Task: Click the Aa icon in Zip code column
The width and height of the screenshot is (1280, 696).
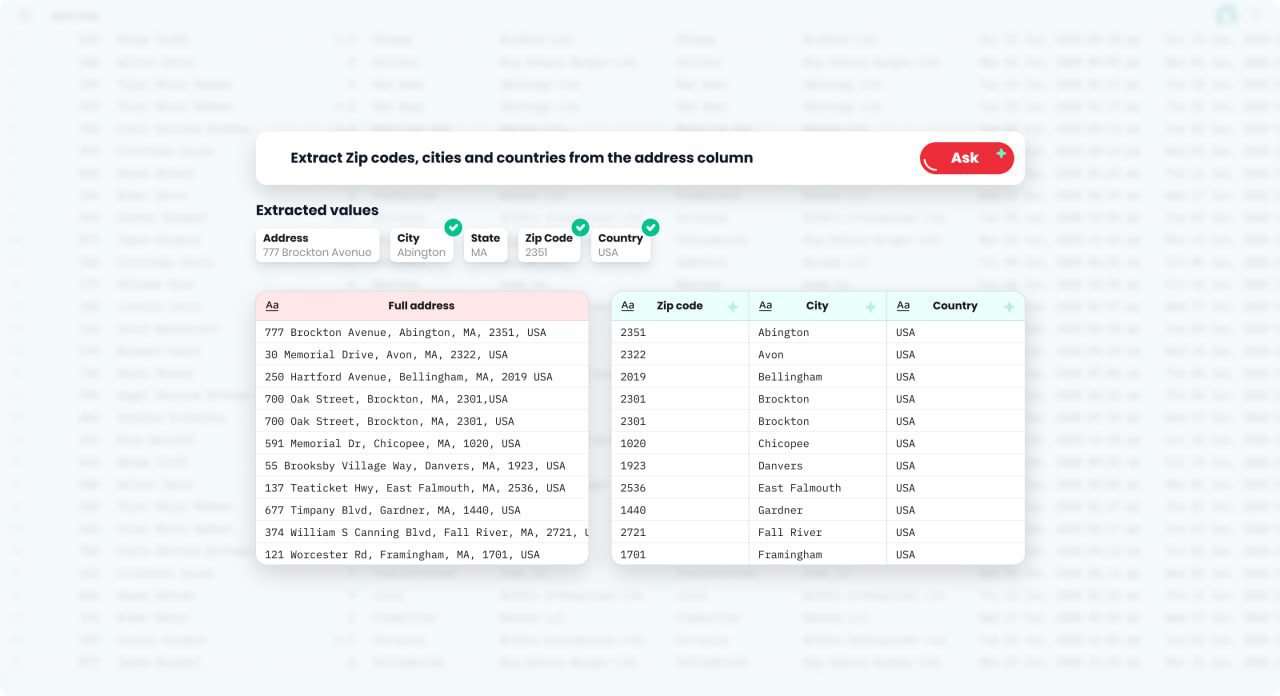Action: (x=628, y=306)
